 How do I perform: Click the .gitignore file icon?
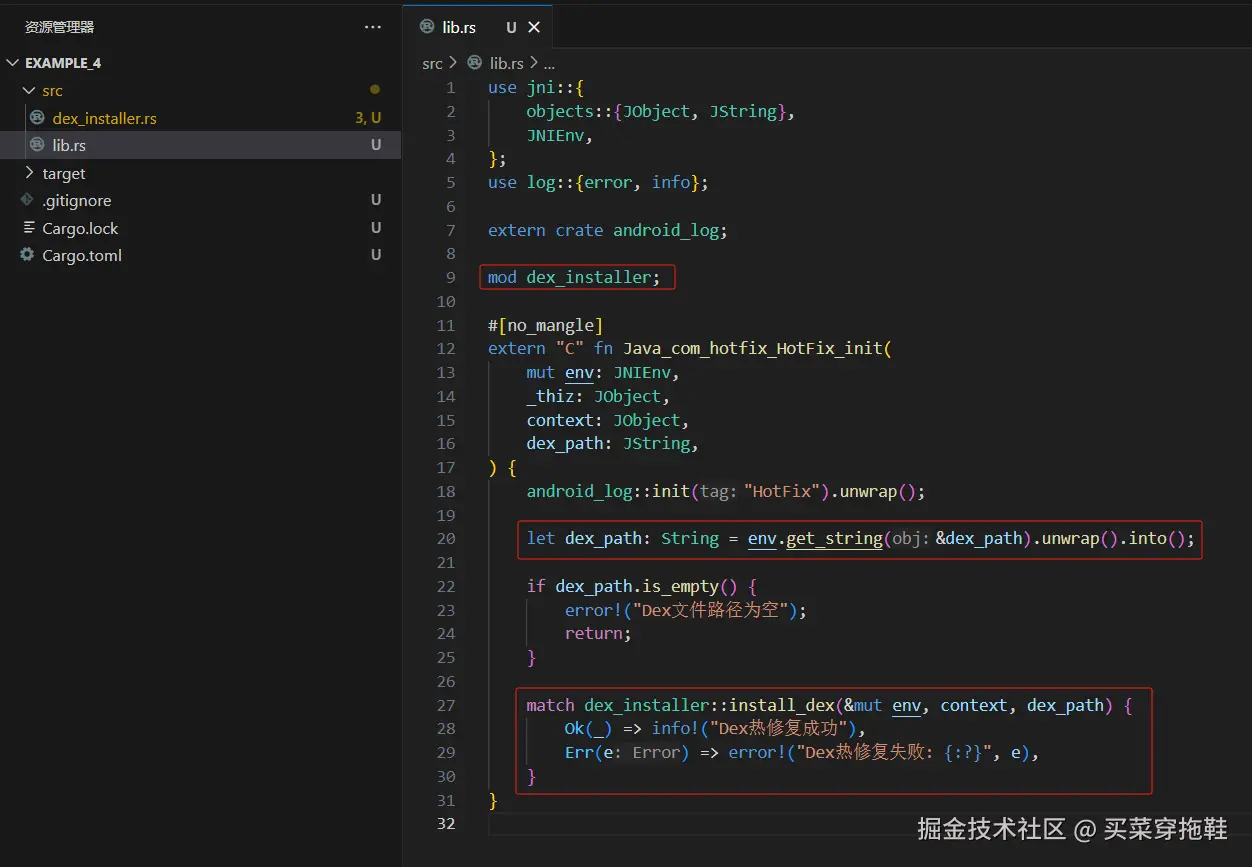[28, 200]
